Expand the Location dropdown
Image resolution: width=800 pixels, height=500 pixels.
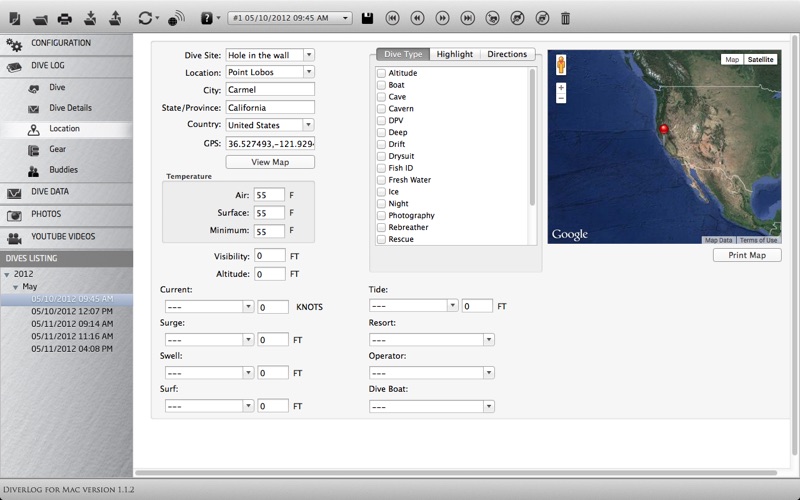tap(309, 72)
